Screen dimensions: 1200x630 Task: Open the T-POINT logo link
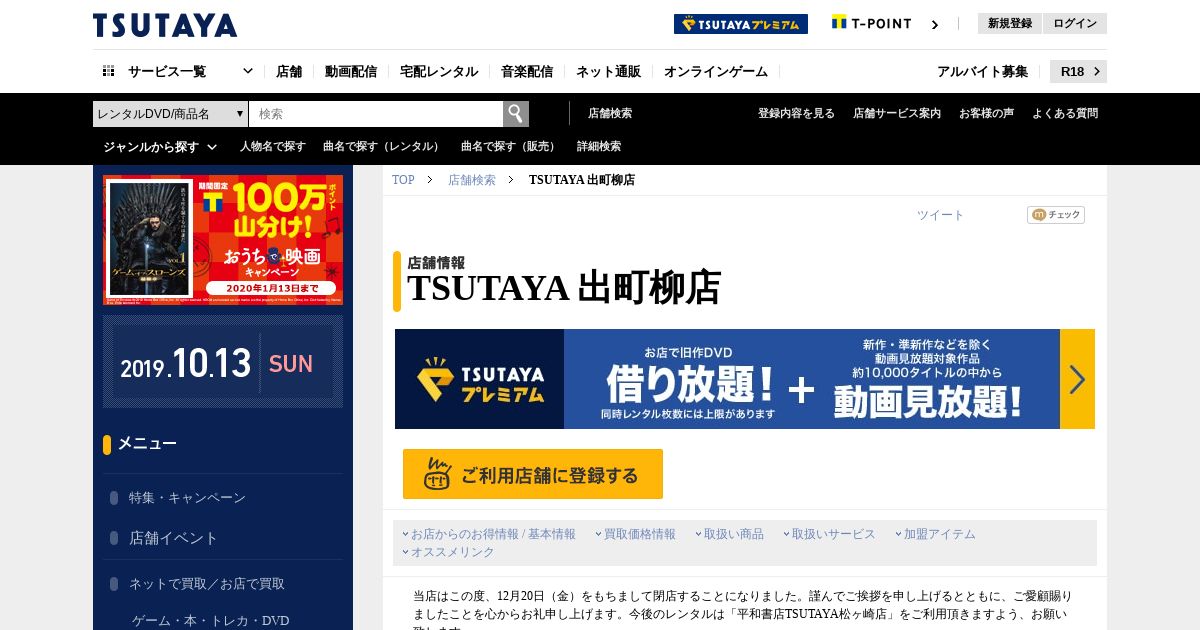pyautogui.click(x=871, y=23)
